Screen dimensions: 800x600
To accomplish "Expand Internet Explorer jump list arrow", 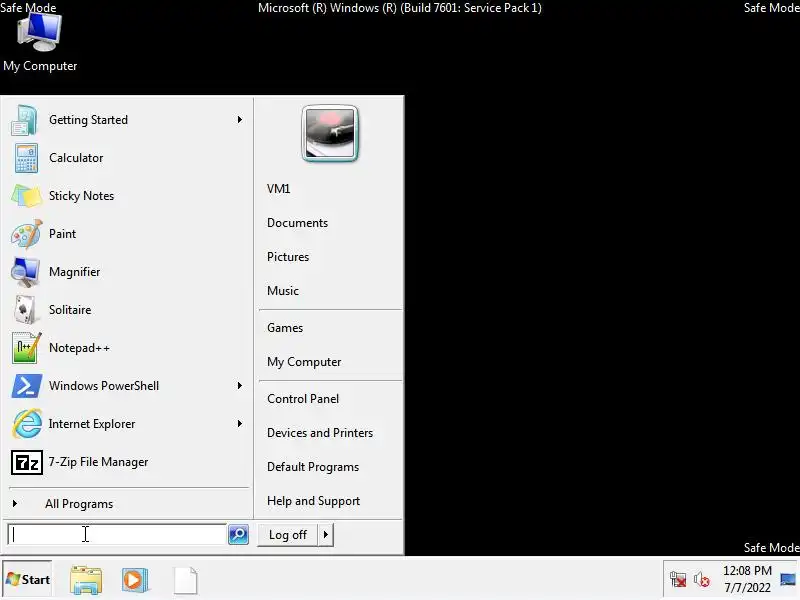I will tap(240, 423).
